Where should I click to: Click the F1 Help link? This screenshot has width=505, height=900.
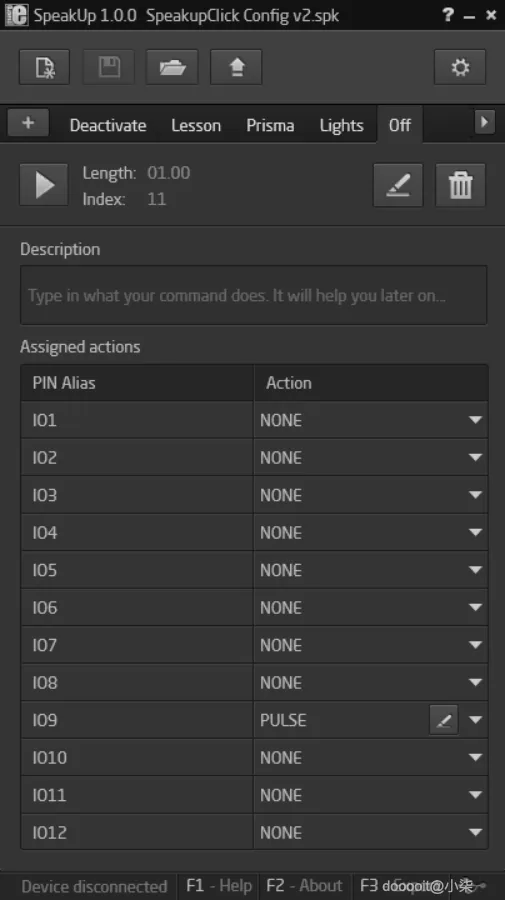point(219,886)
